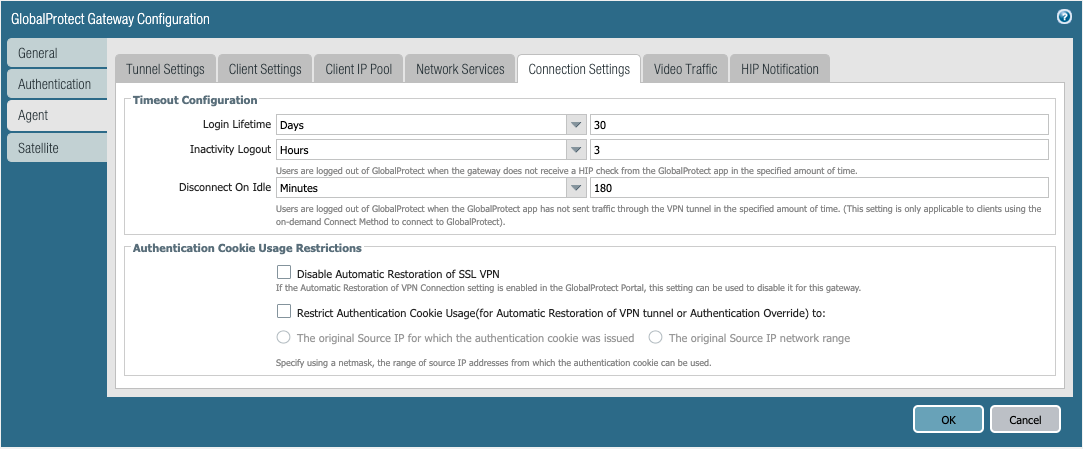Click the Login Lifetime label

(x=237, y=125)
